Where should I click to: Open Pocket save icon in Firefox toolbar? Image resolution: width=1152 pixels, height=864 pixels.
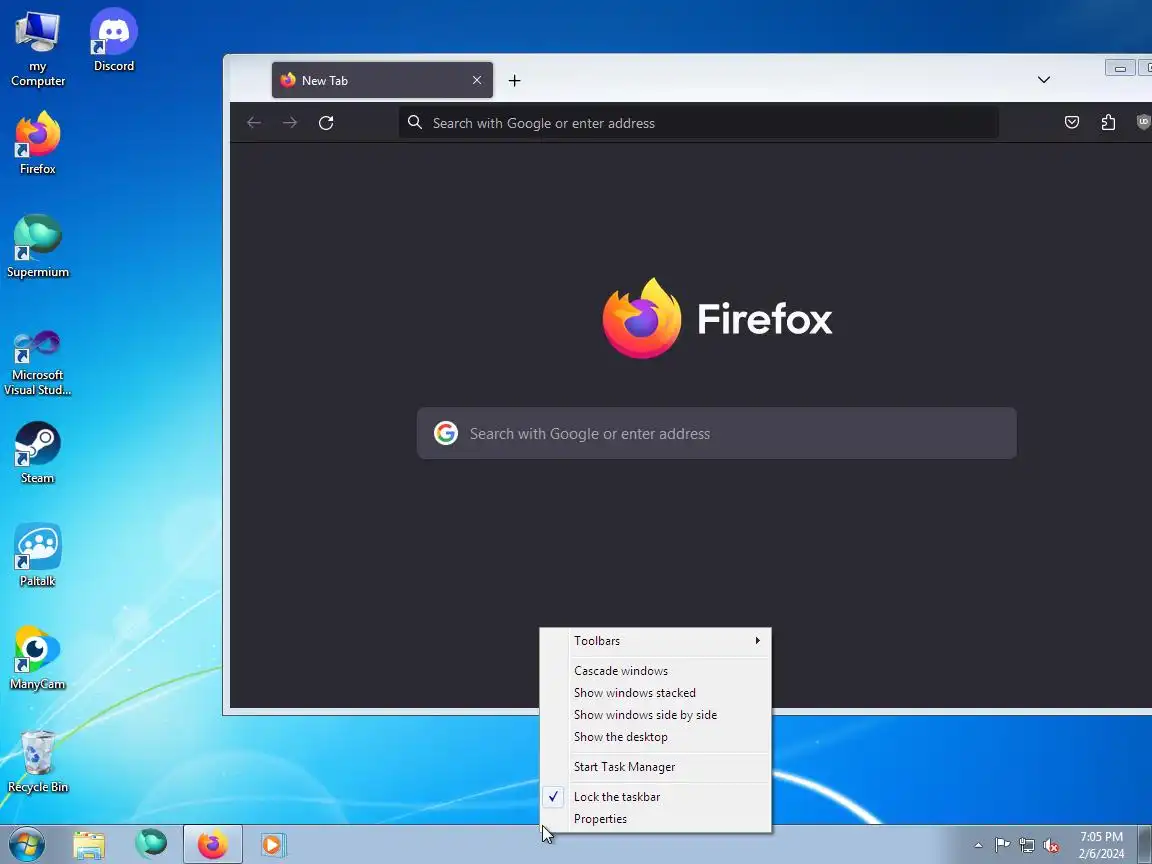[1072, 123]
